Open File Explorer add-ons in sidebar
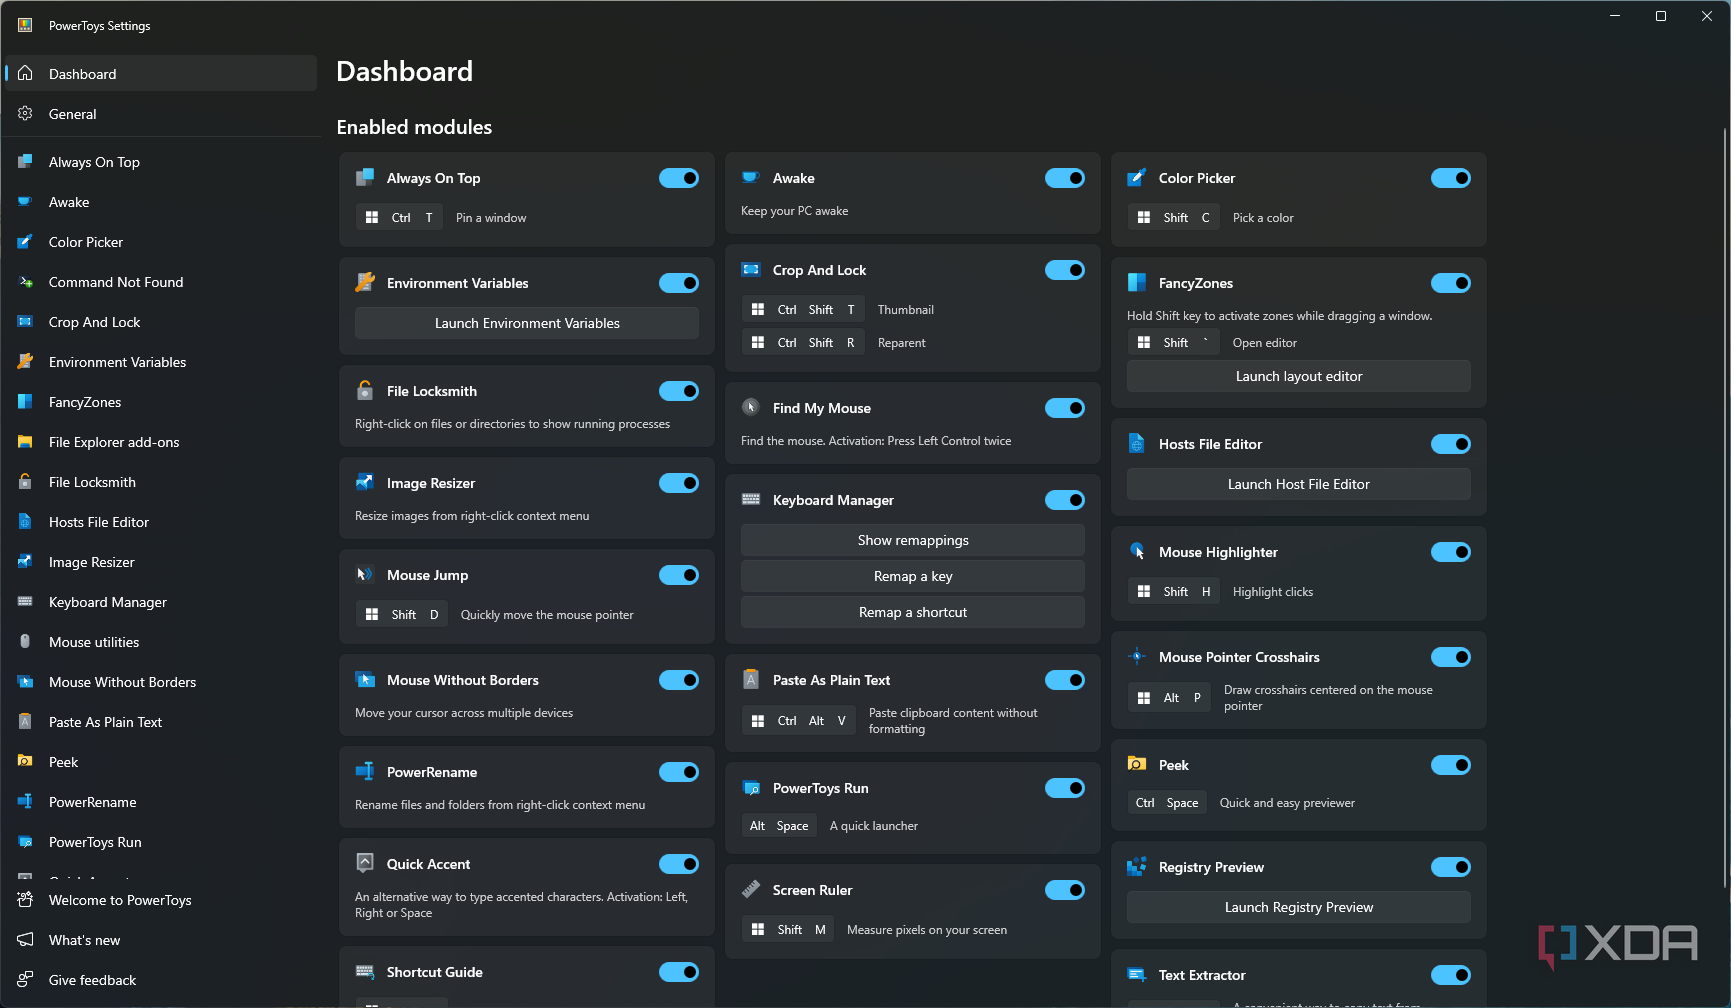Screen dimensions: 1731x1008 pyautogui.click(x=161, y=442)
